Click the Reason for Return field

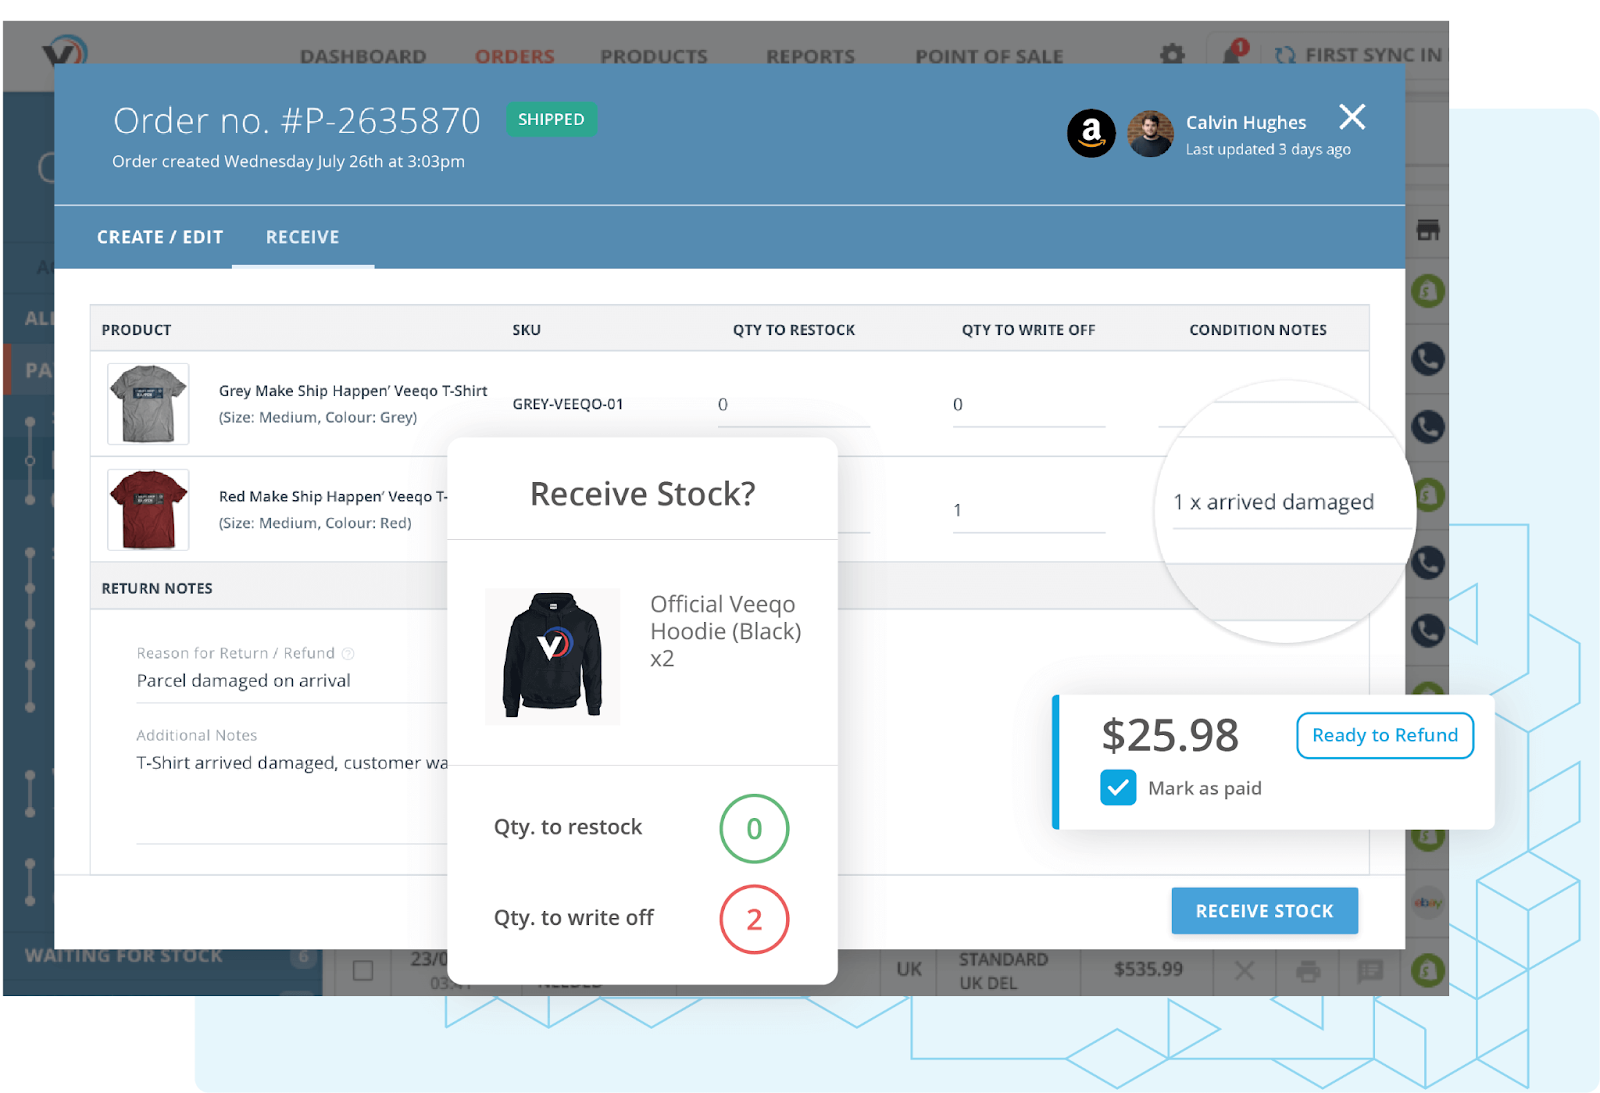(x=290, y=681)
